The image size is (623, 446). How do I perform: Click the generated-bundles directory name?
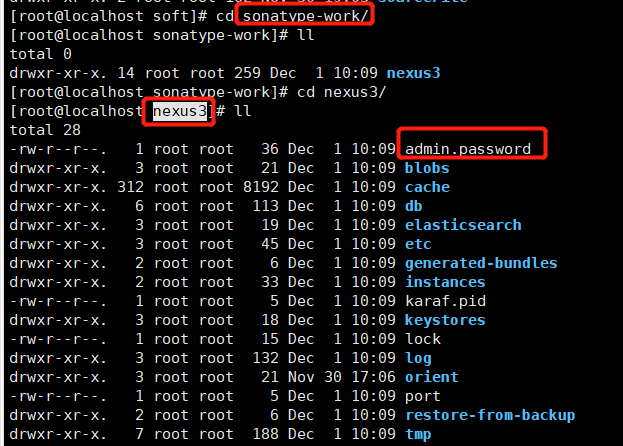tap(481, 263)
